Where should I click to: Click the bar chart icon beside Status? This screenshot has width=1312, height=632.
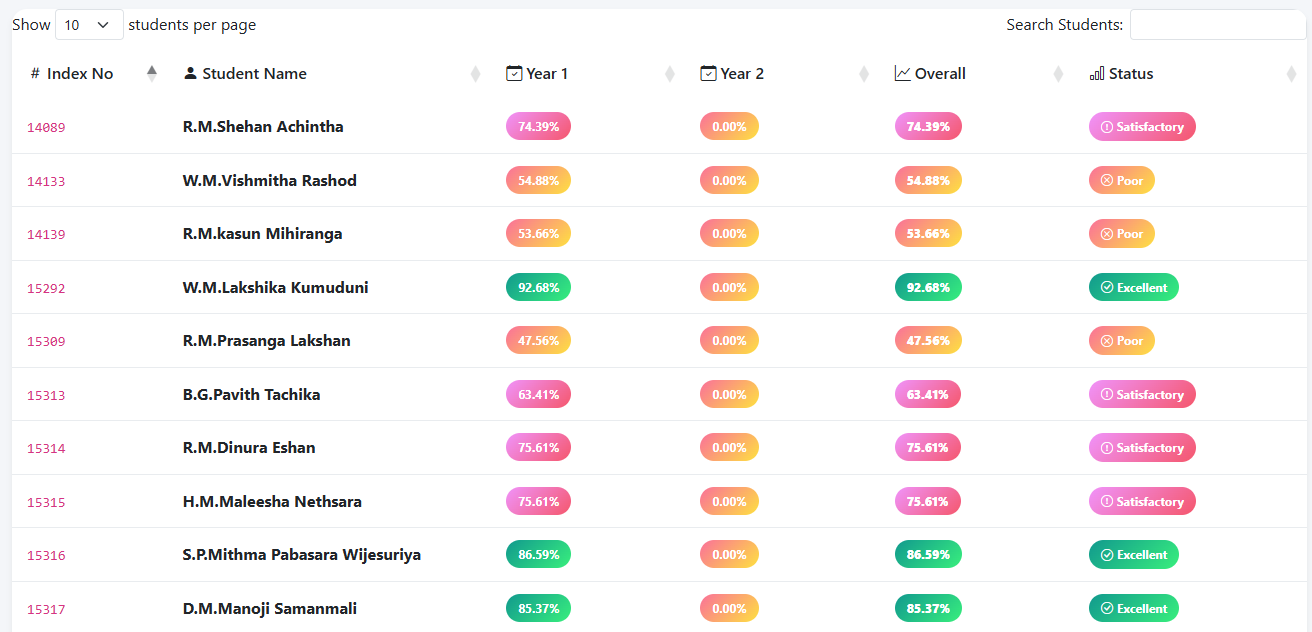point(1097,73)
